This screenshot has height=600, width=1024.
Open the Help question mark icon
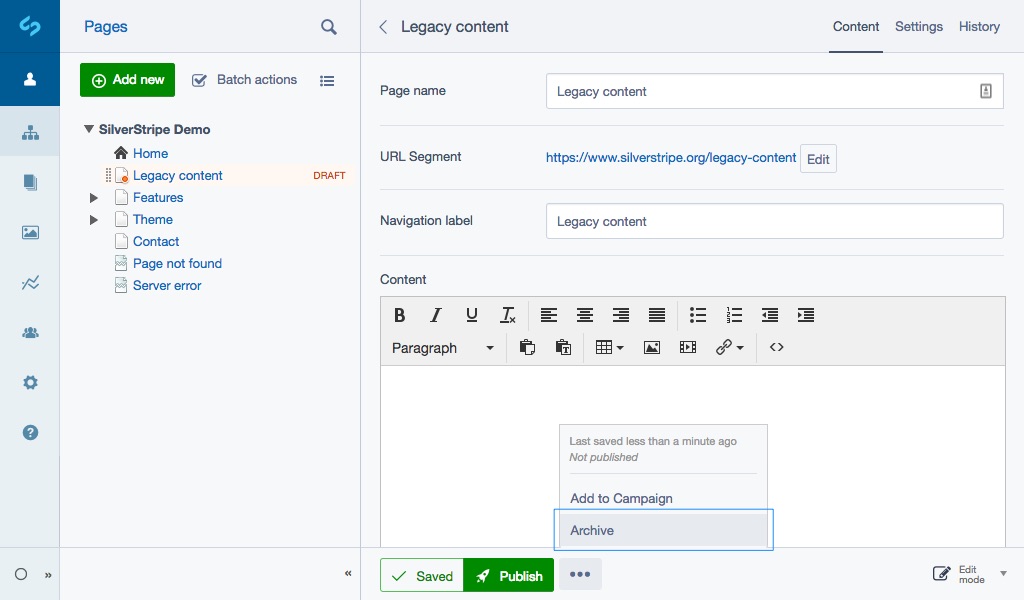[x=30, y=432]
